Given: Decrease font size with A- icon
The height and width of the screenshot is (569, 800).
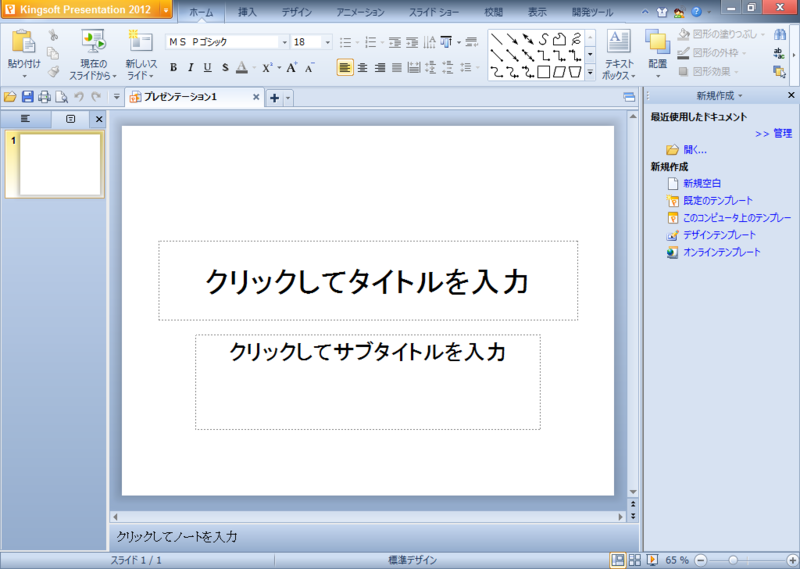Looking at the screenshot, I should (x=310, y=68).
